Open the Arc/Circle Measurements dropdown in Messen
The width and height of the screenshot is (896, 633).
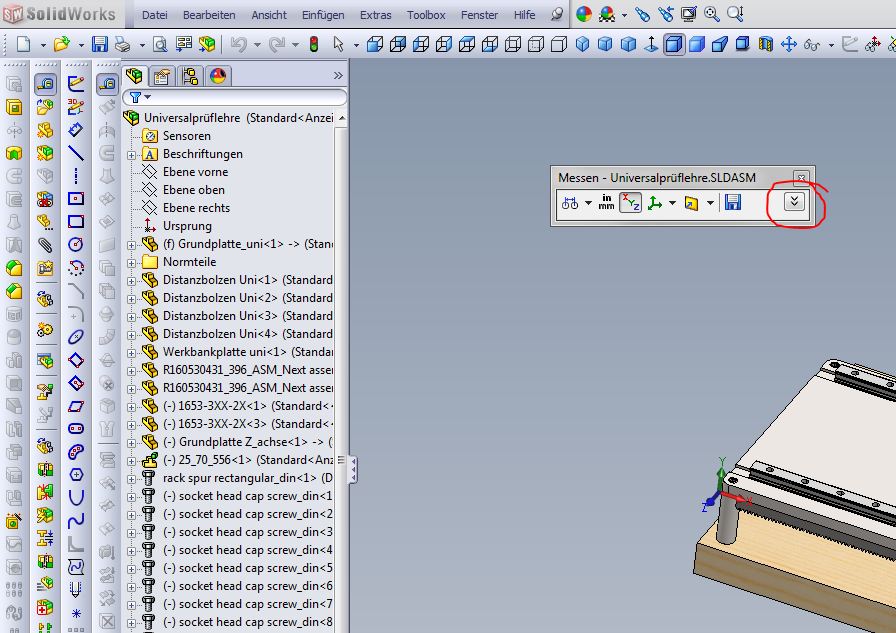tap(588, 203)
